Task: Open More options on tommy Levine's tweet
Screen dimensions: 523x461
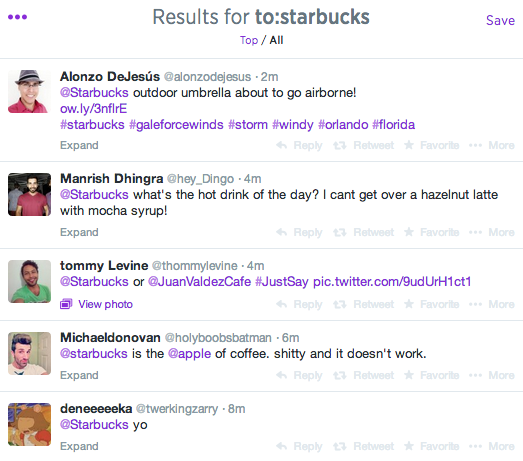Action: 492,305
